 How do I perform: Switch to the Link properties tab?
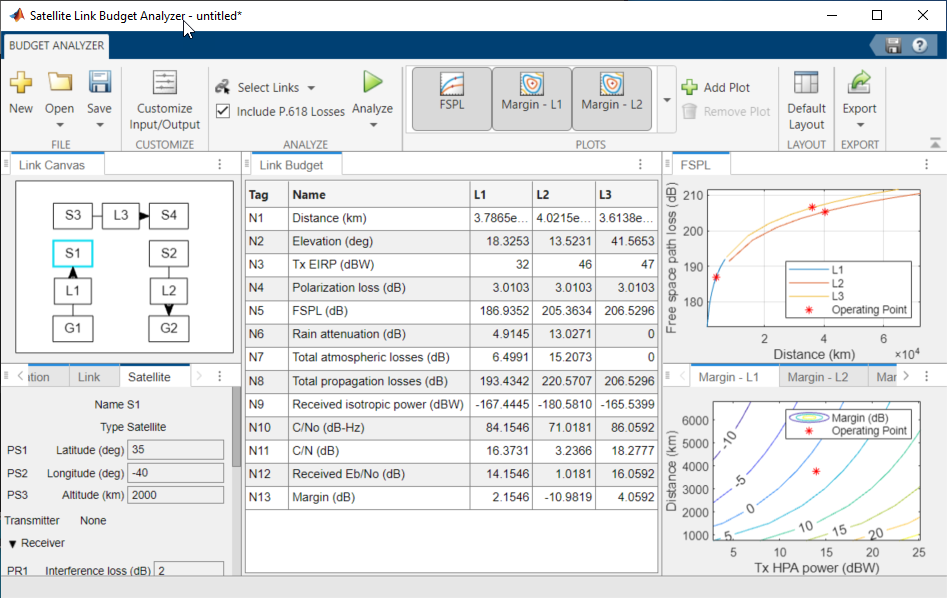[89, 377]
